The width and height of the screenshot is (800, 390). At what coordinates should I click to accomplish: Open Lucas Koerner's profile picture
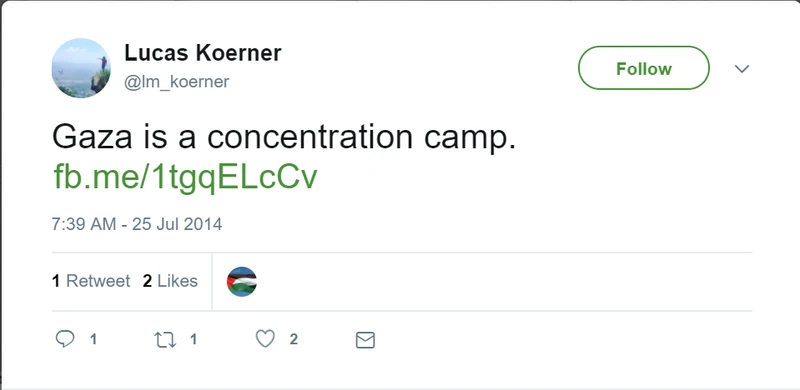[81, 68]
